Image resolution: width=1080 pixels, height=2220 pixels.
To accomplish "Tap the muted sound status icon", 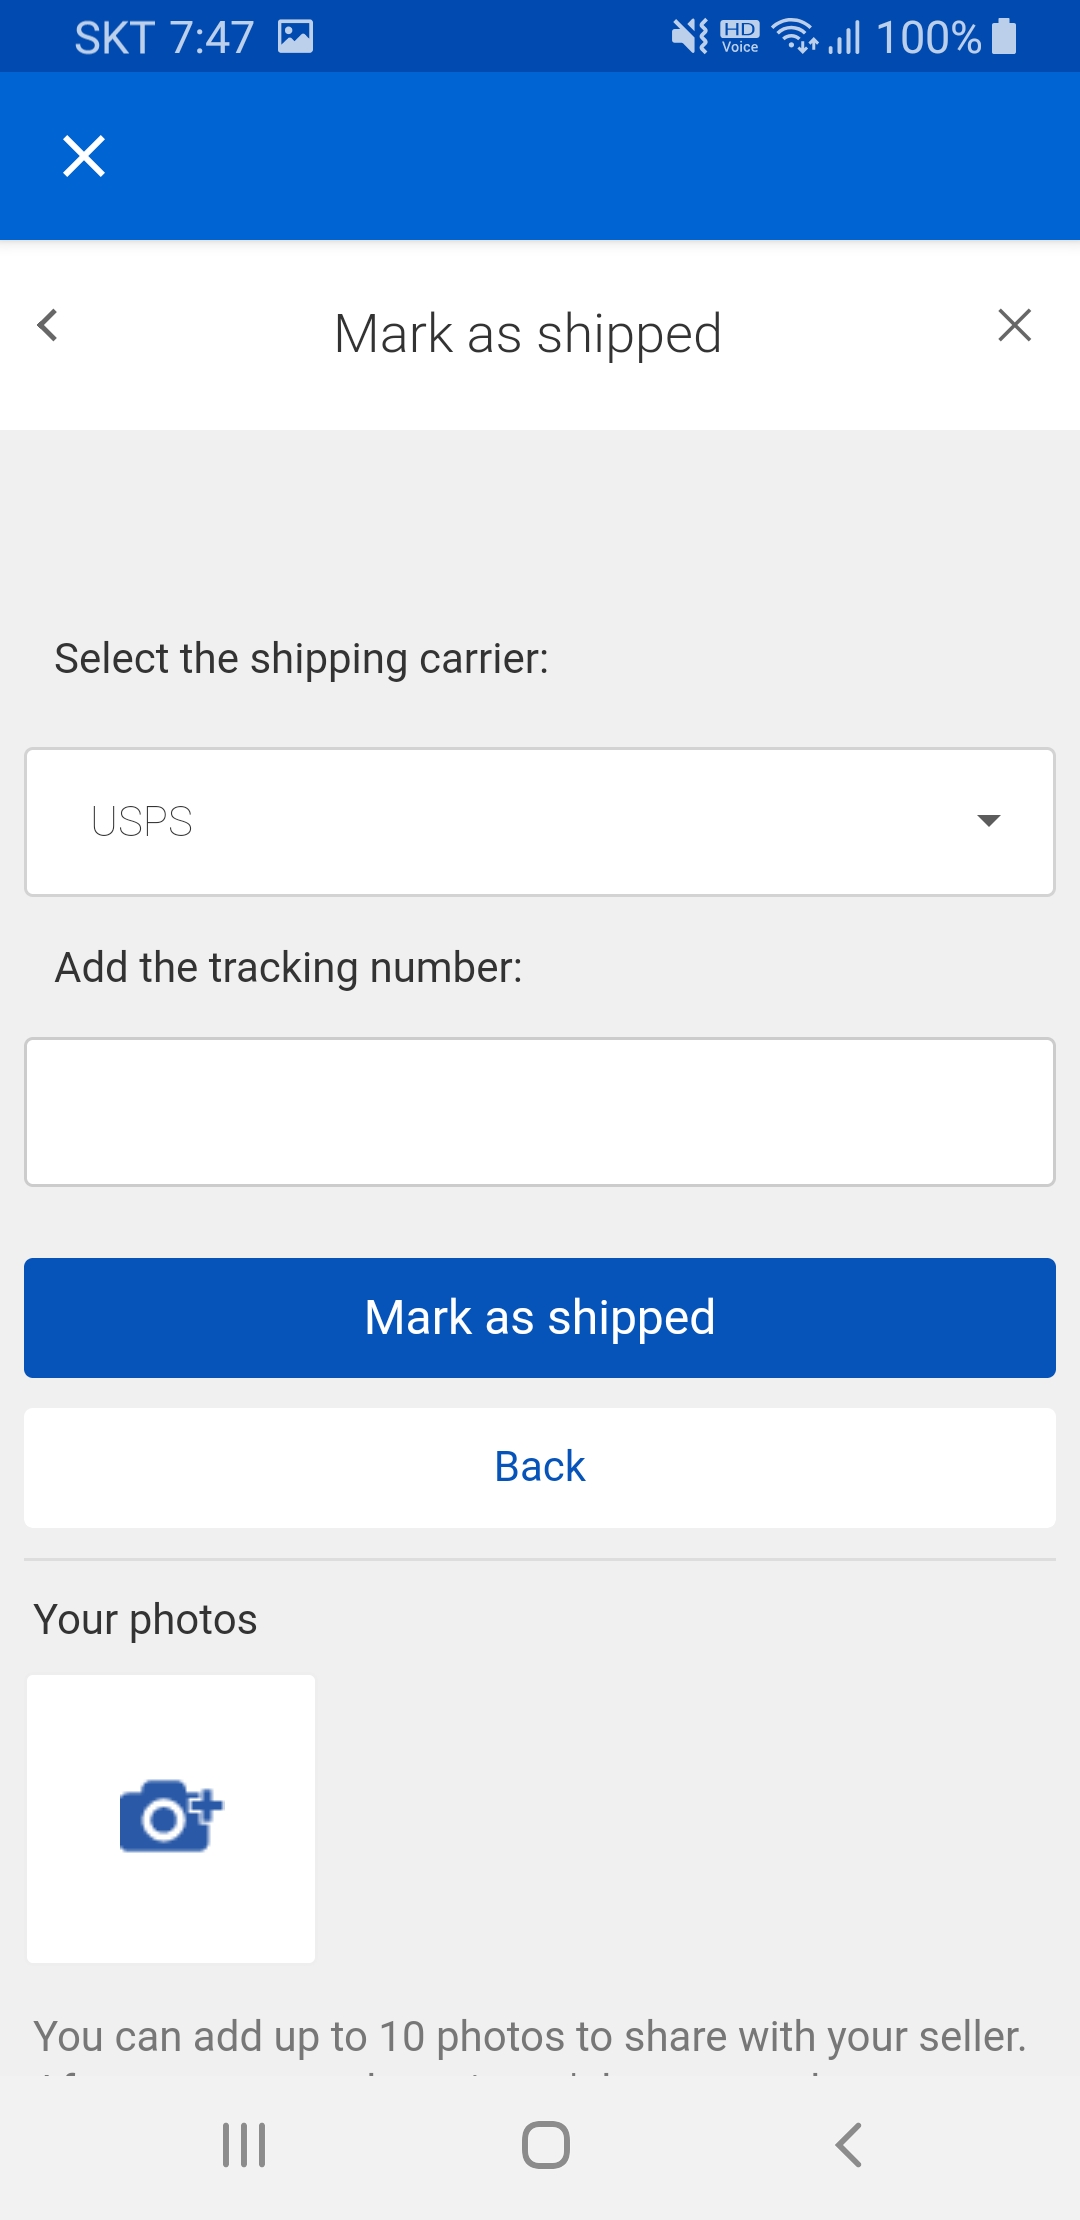I will tap(689, 37).
